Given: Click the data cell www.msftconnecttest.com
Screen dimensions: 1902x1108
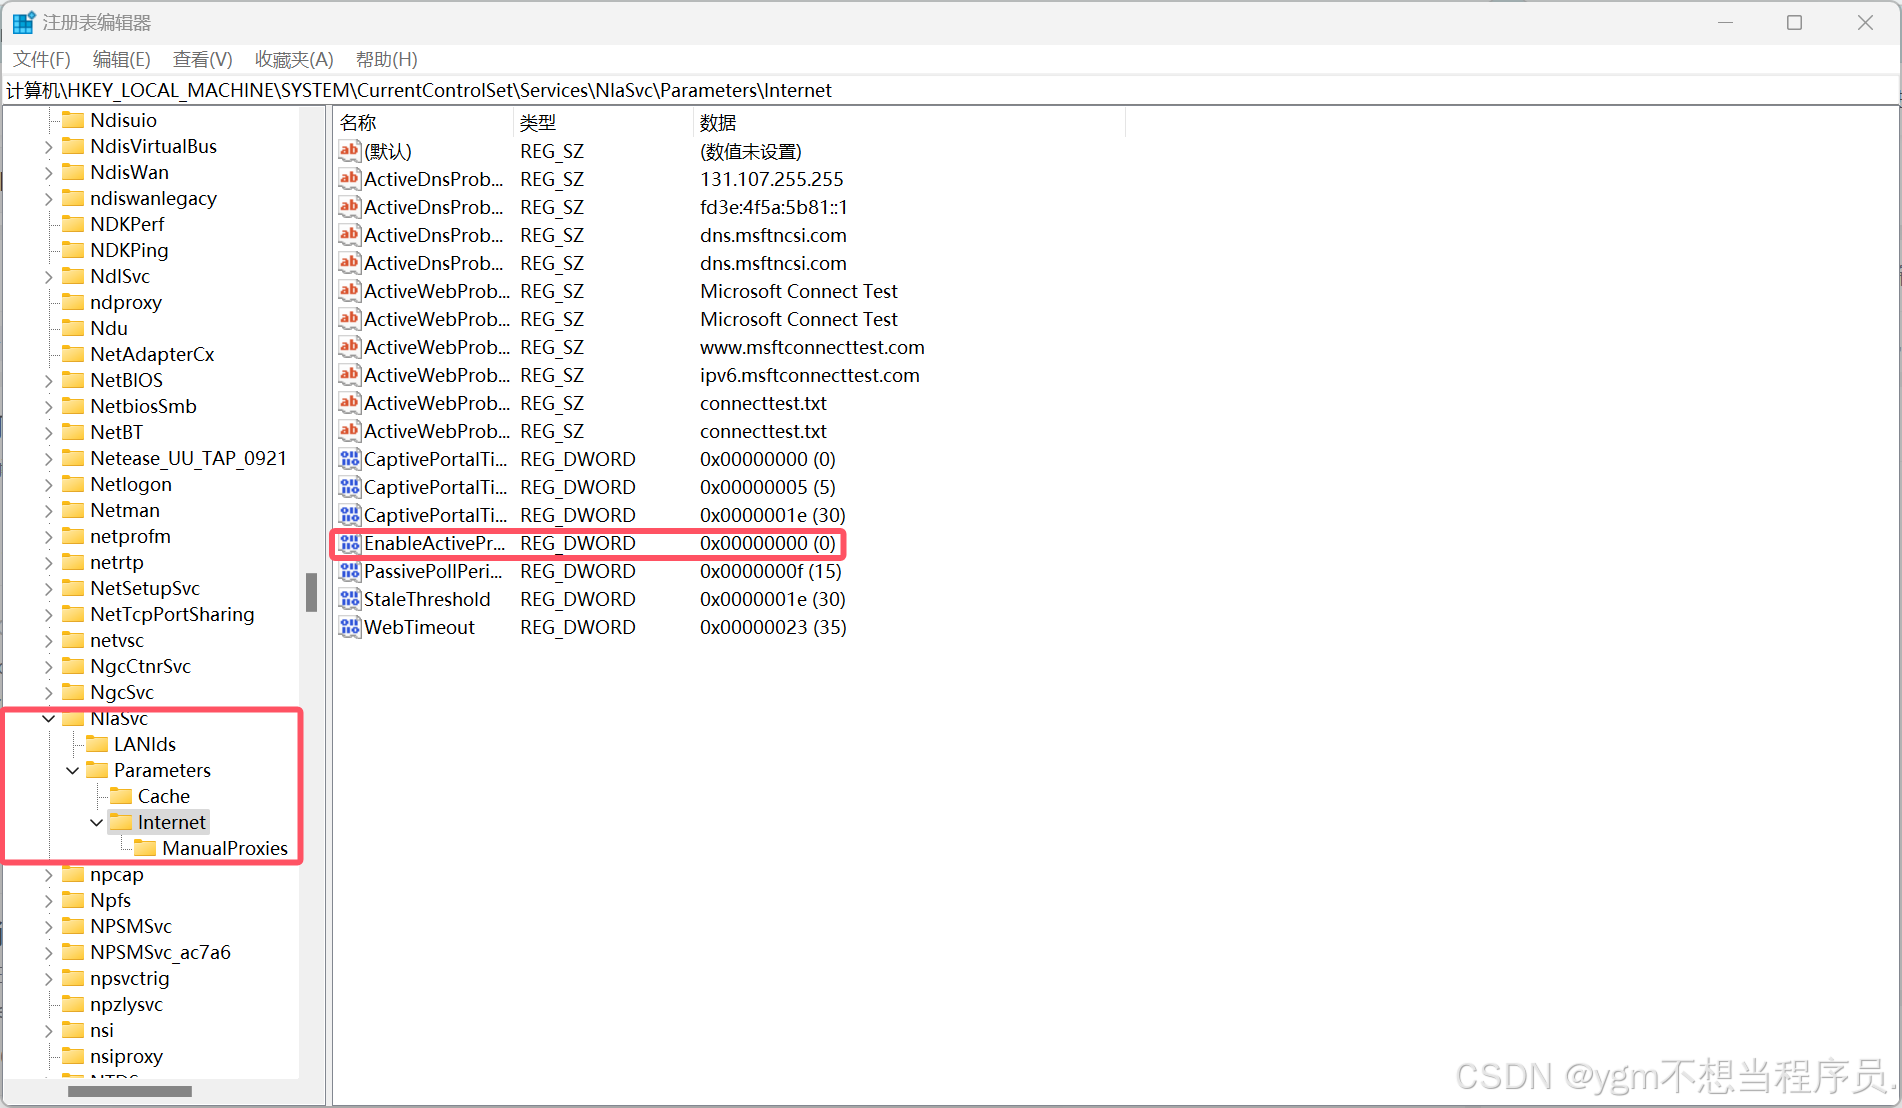Looking at the screenshot, I should coord(812,347).
